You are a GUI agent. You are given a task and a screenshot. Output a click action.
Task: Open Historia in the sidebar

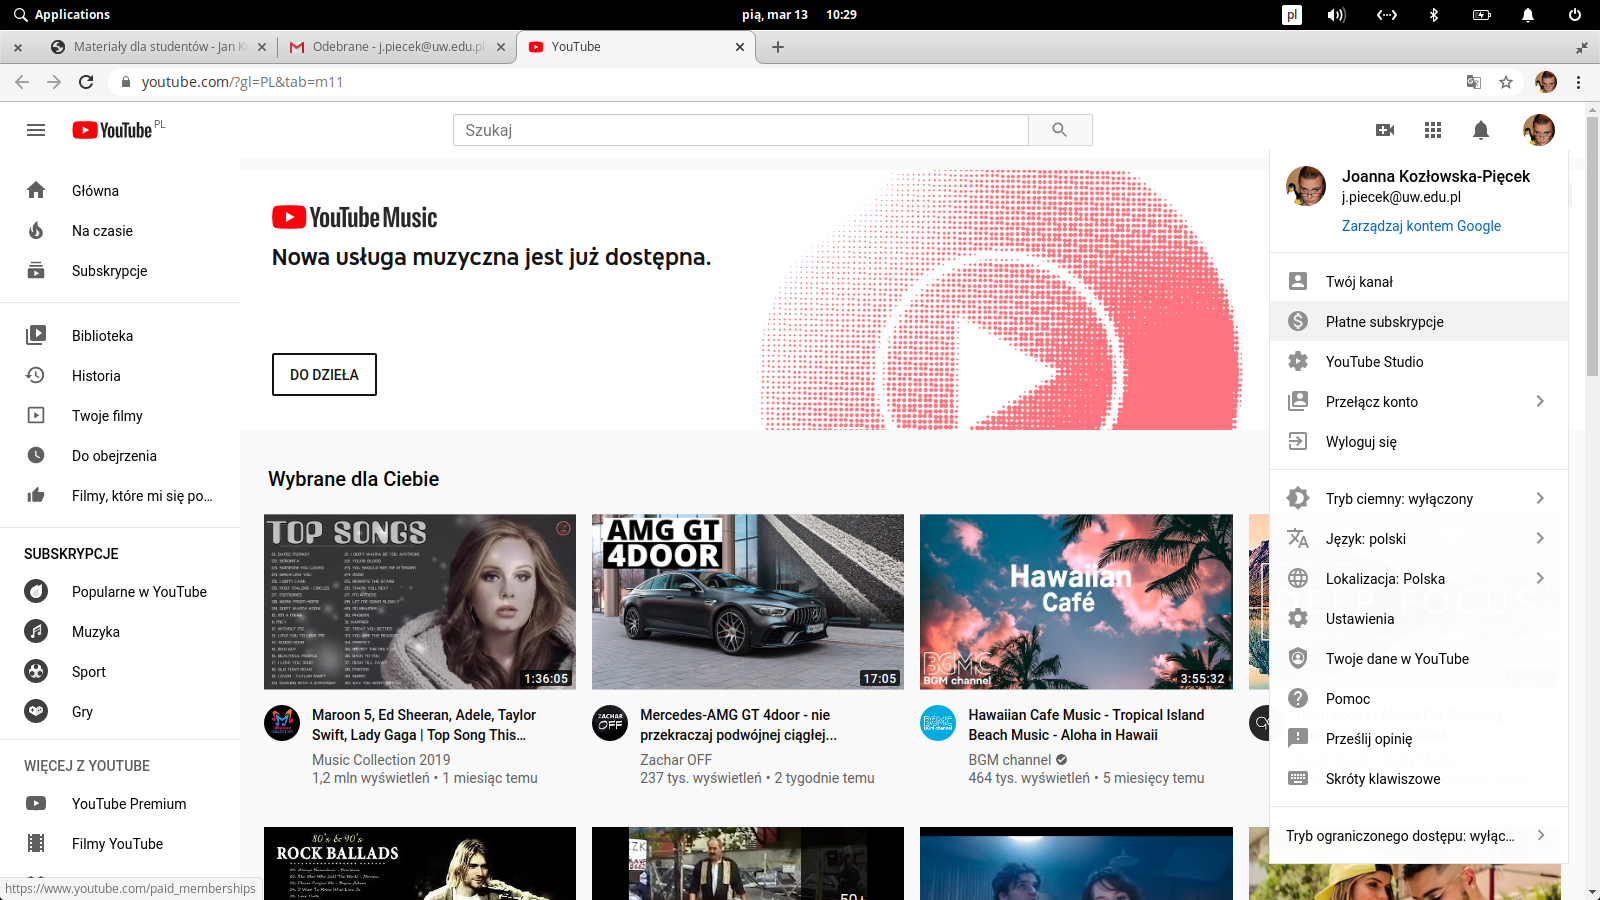tap(120, 376)
